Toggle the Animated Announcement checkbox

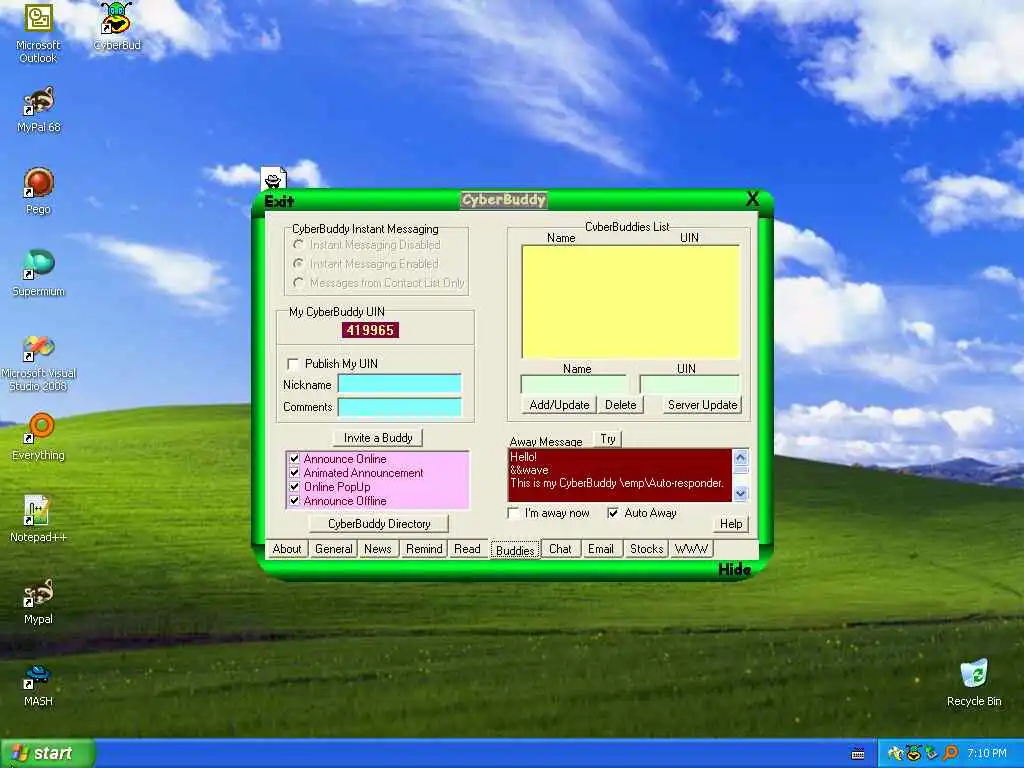click(x=295, y=473)
